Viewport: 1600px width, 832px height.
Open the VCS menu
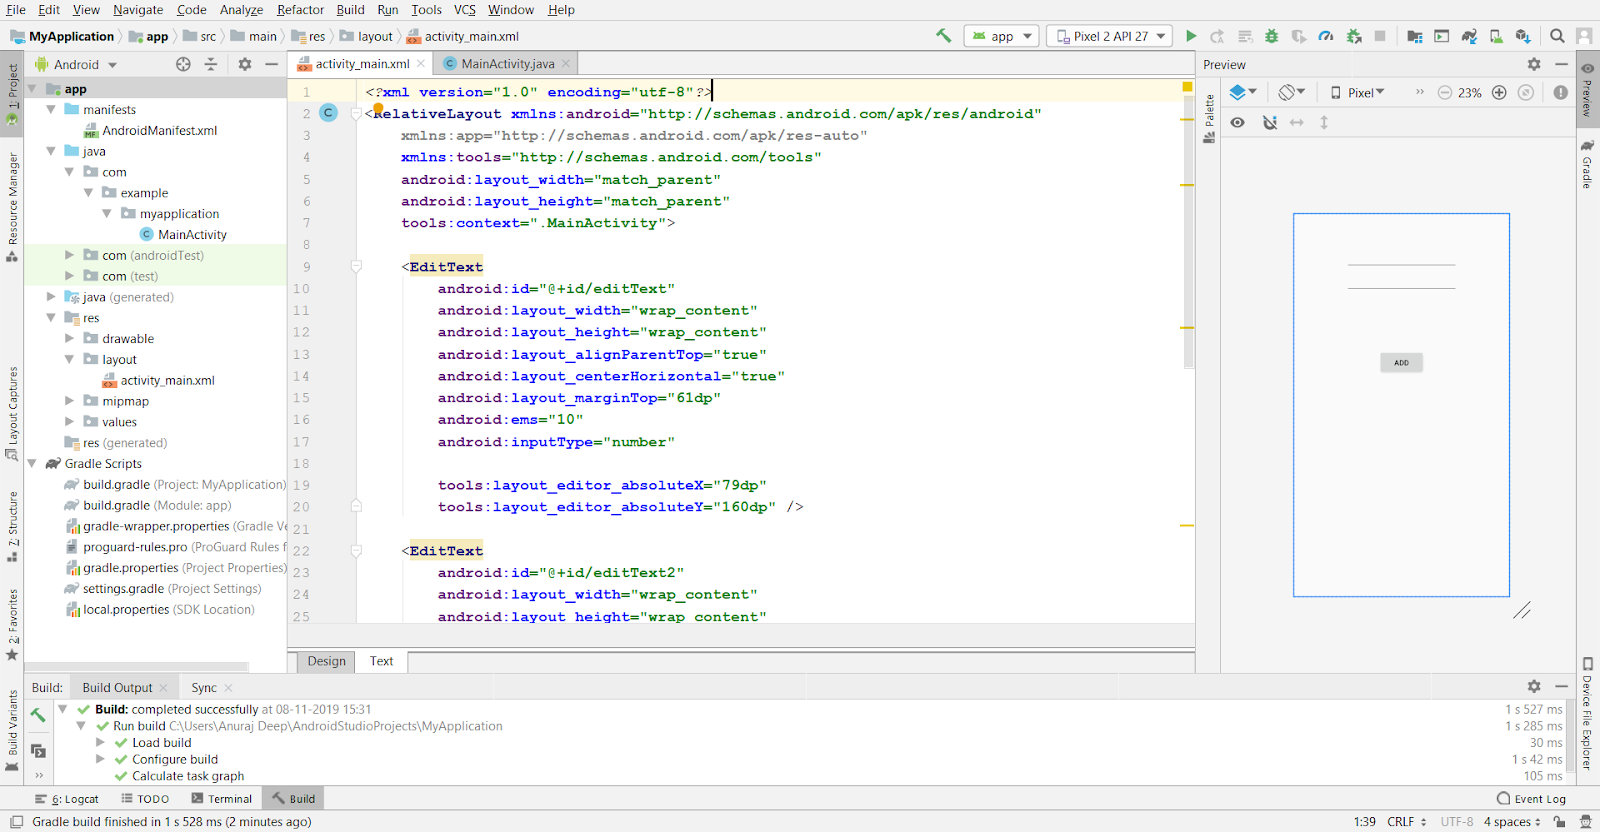(465, 10)
